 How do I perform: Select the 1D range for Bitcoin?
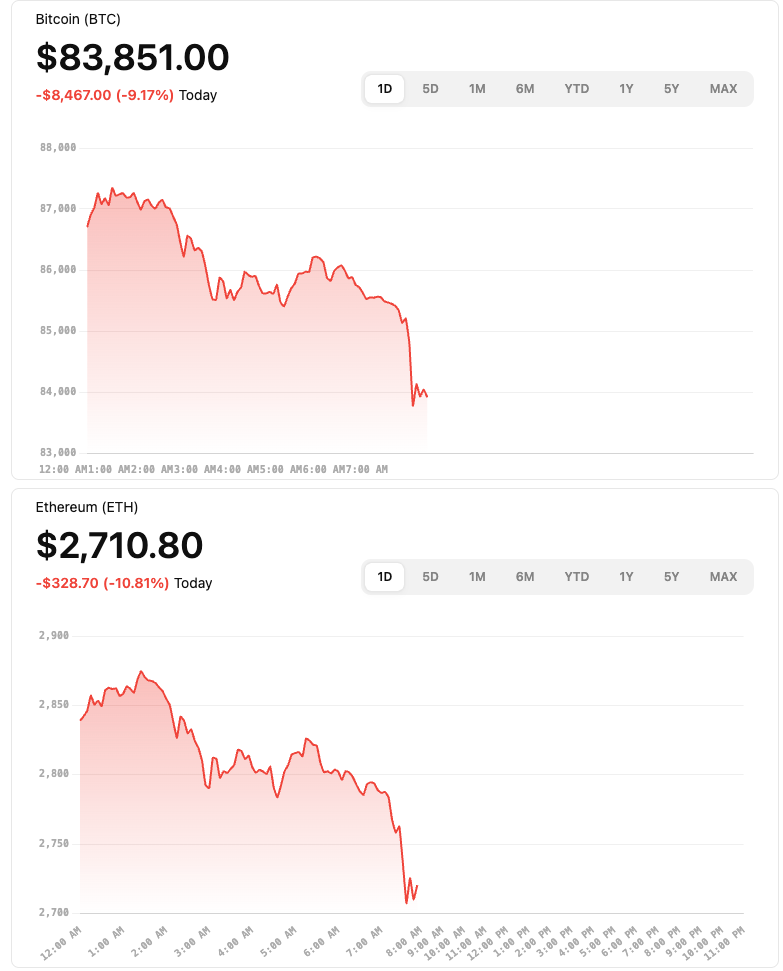point(385,89)
